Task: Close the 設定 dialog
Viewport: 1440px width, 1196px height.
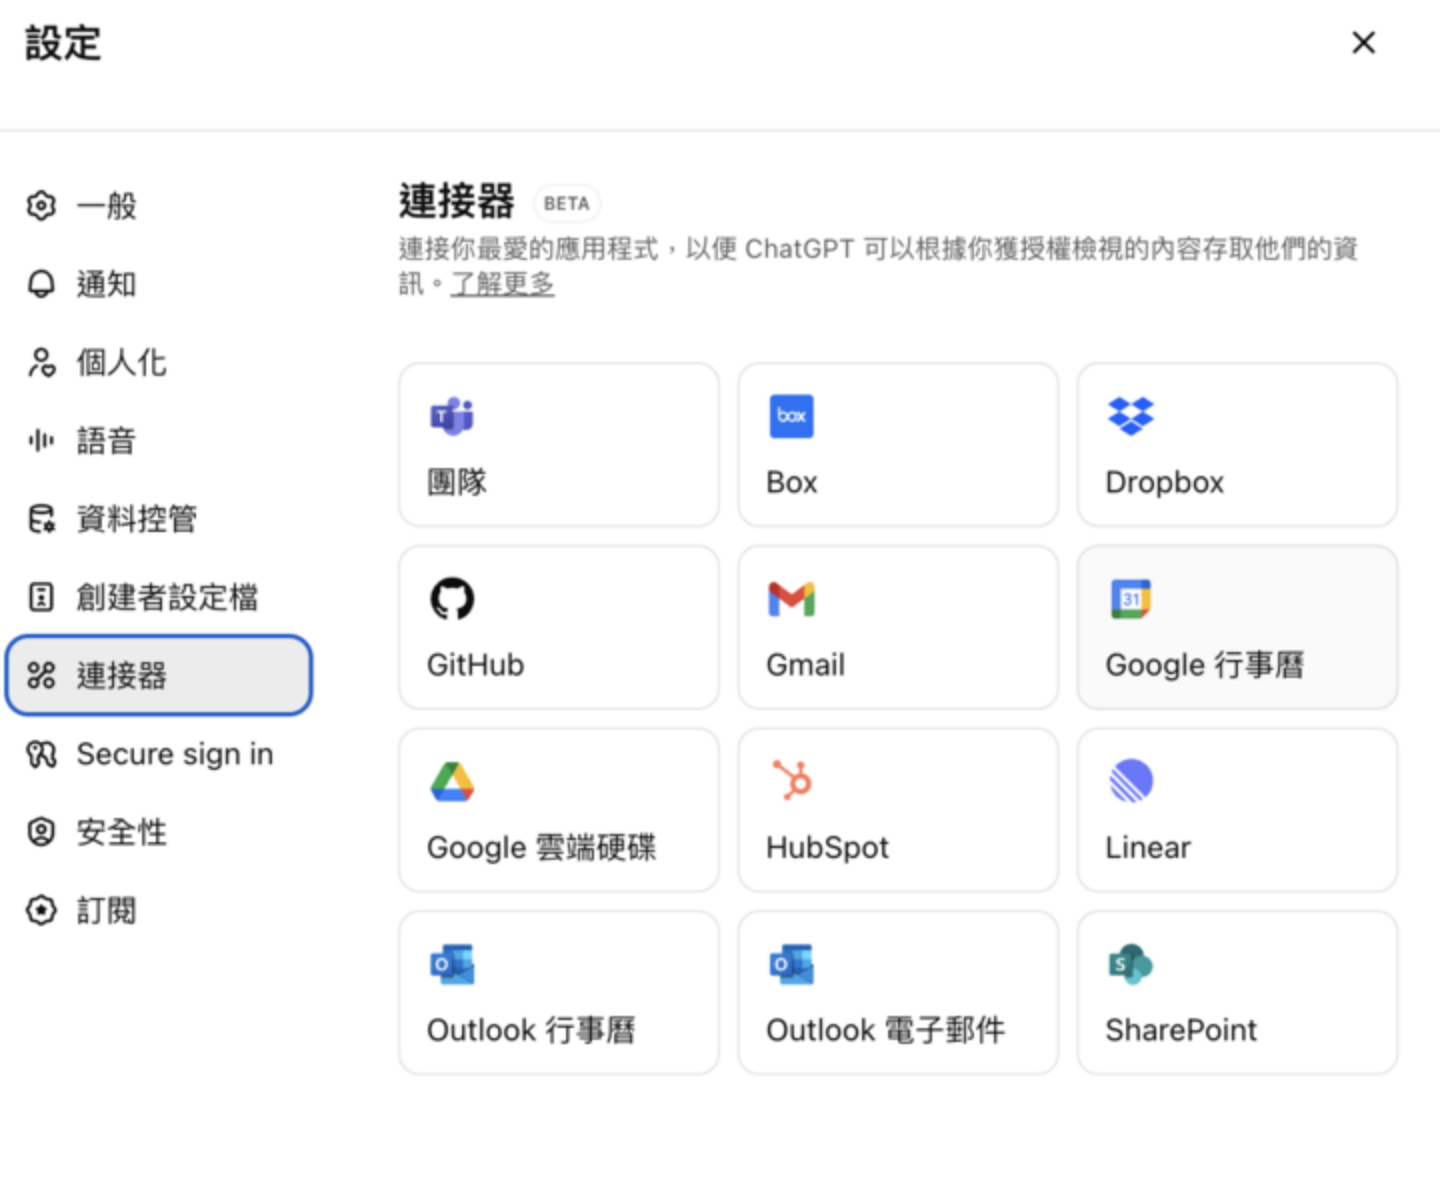Action: coord(1363,43)
